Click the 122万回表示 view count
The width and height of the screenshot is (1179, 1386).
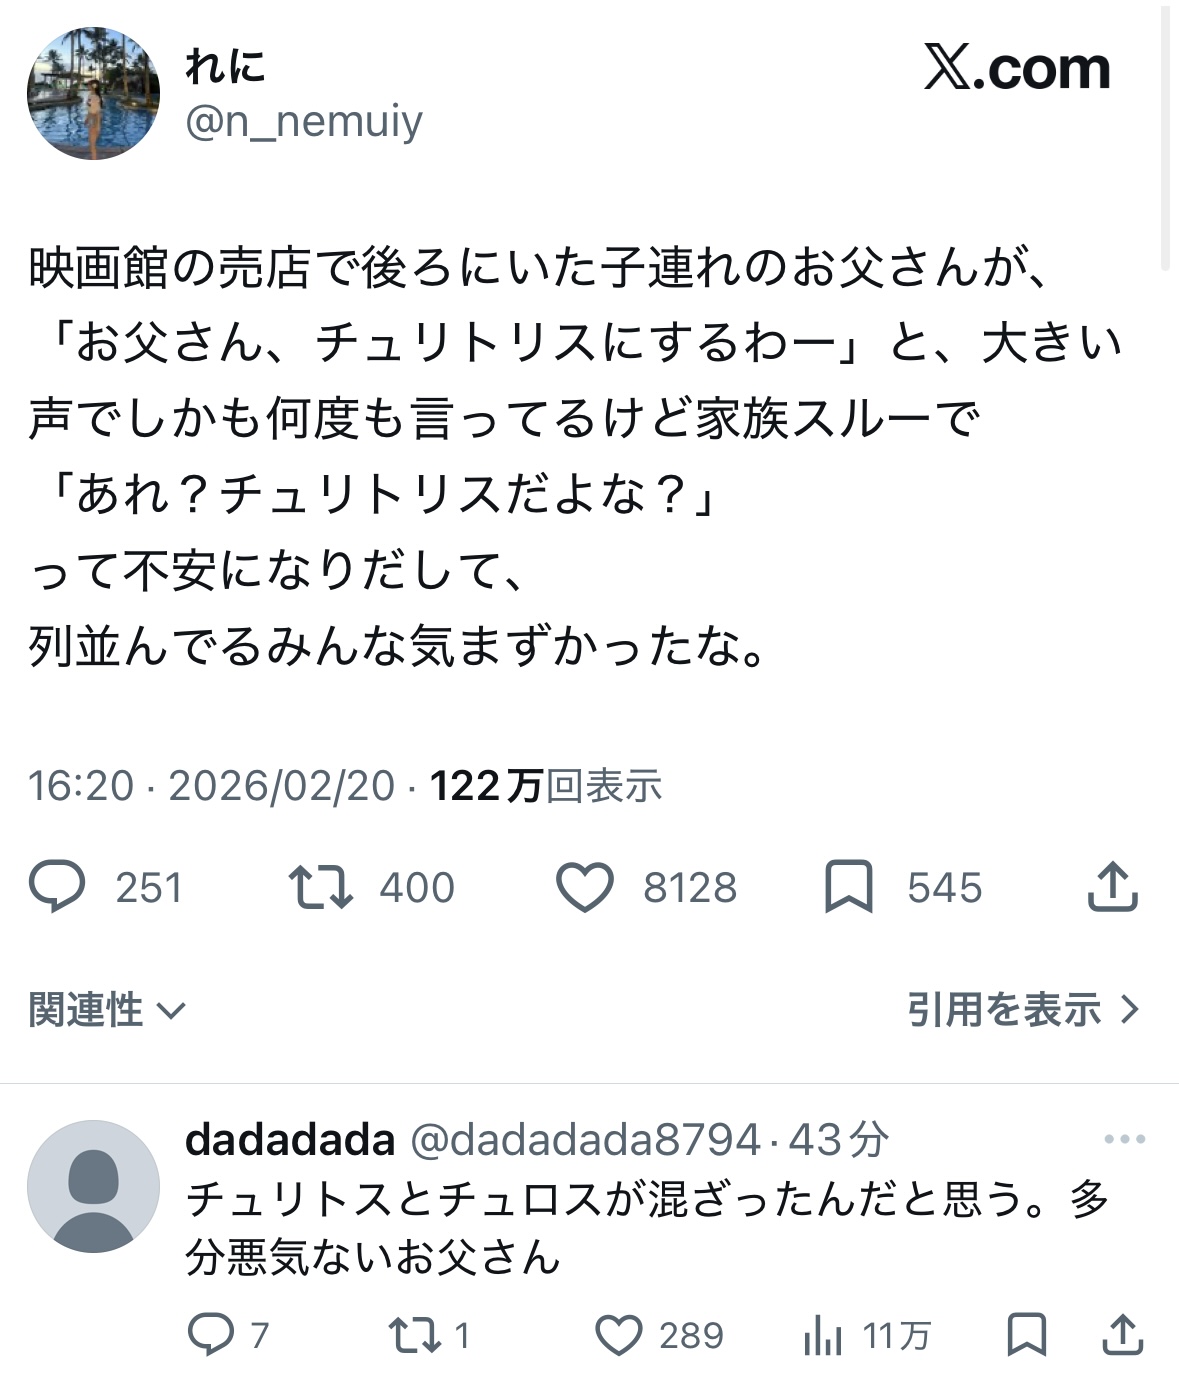coord(546,786)
